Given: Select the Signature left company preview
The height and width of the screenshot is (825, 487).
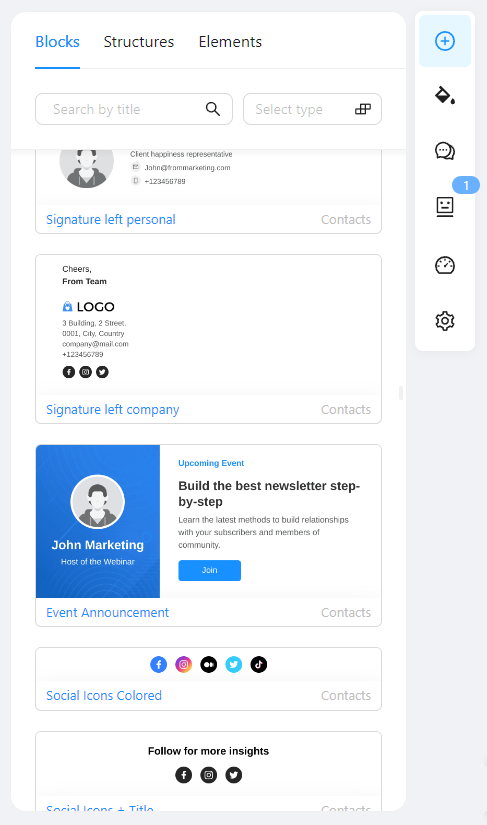Looking at the screenshot, I should click(x=208, y=325).
